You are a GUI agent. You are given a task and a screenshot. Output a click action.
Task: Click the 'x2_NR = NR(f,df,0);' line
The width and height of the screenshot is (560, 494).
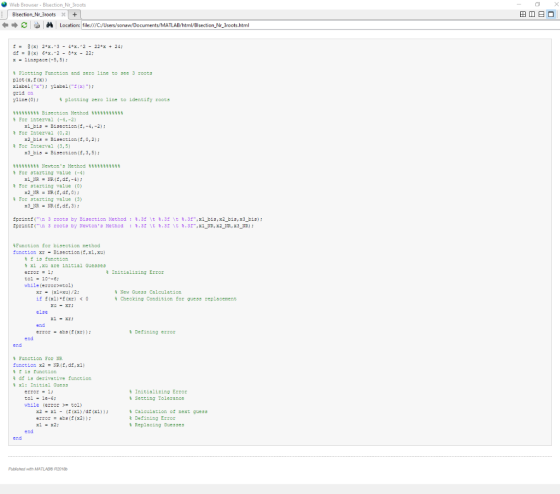pyautogui.click(x=52, y=193)
